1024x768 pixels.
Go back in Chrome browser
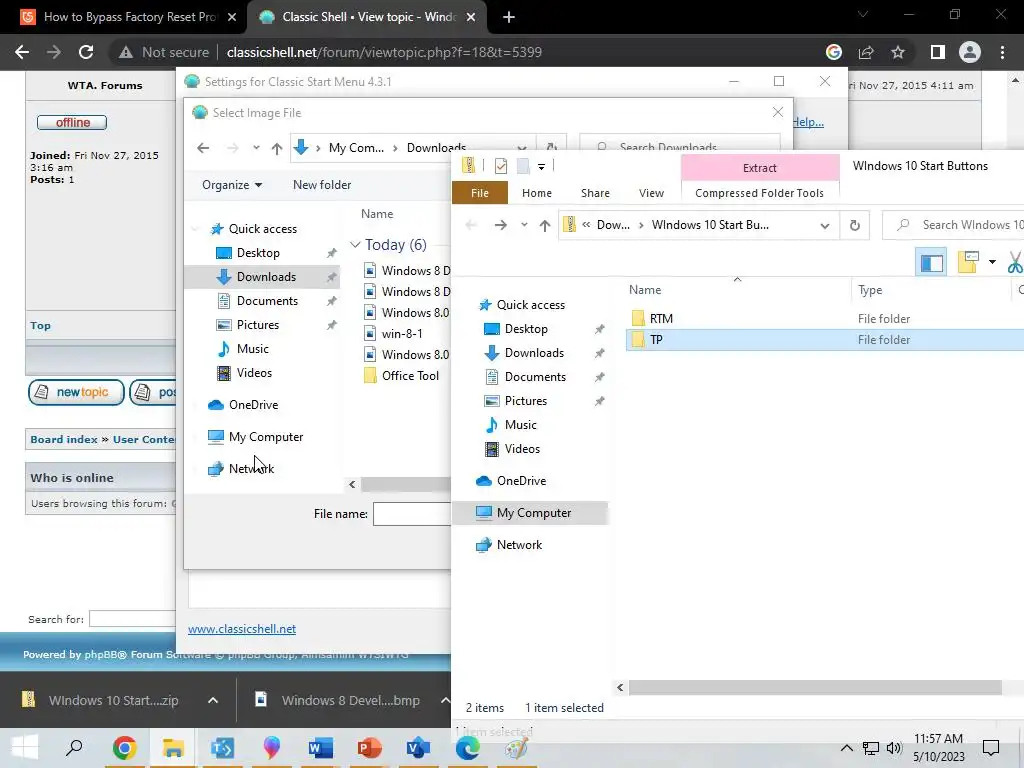coord(22,52)
